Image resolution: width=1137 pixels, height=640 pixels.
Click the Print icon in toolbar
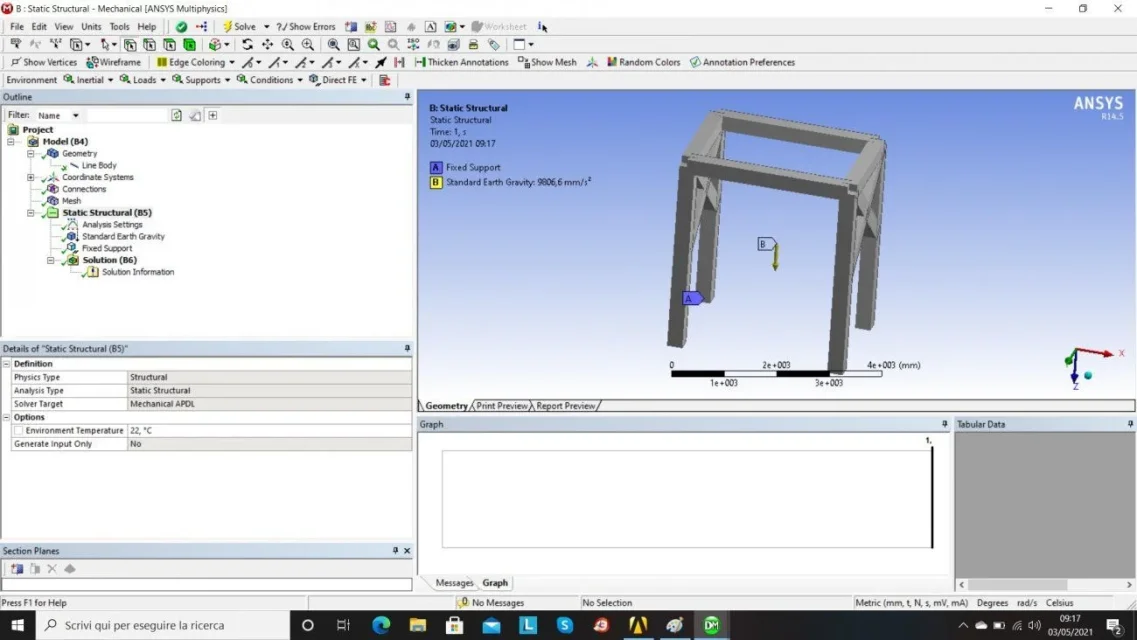474,44
